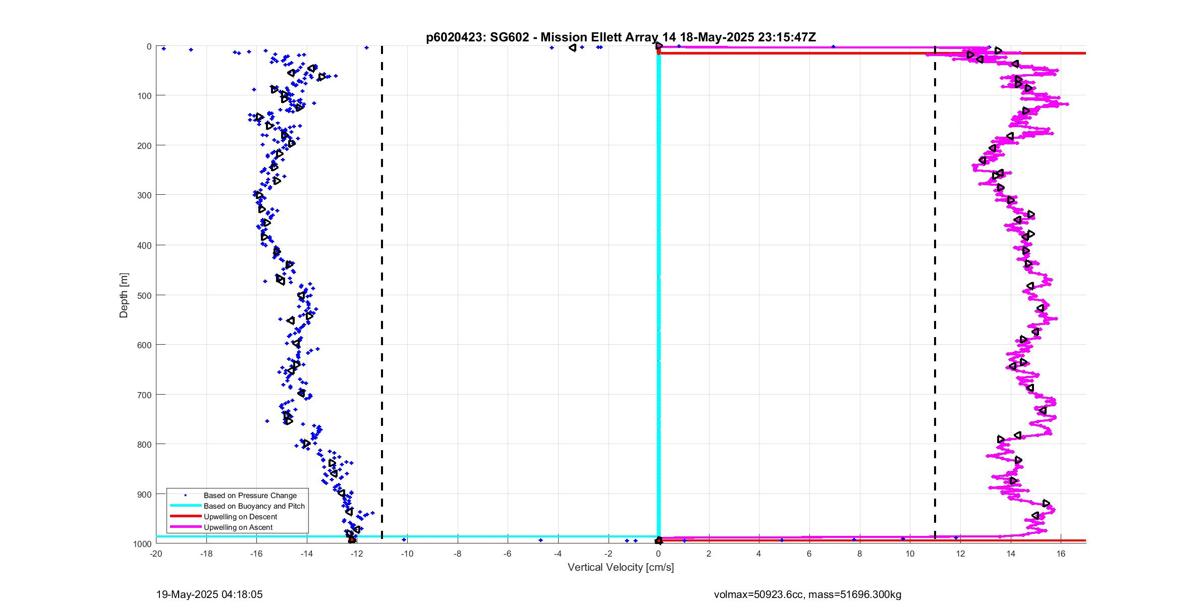Click the "800" depth tick label
The height and width of the screenshot is (611, 1200).
(143, 444)
